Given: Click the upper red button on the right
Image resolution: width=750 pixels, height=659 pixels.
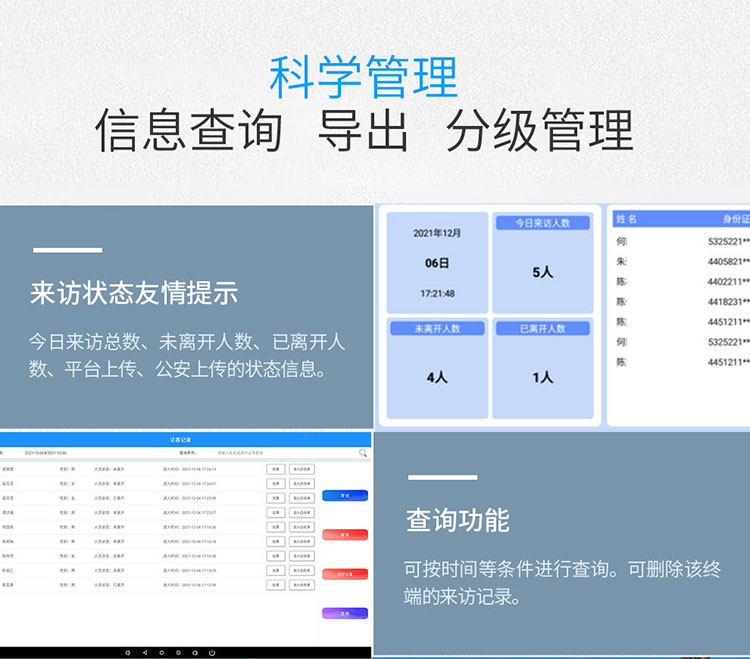Looking at the screenshot, I should pos(345,535).
